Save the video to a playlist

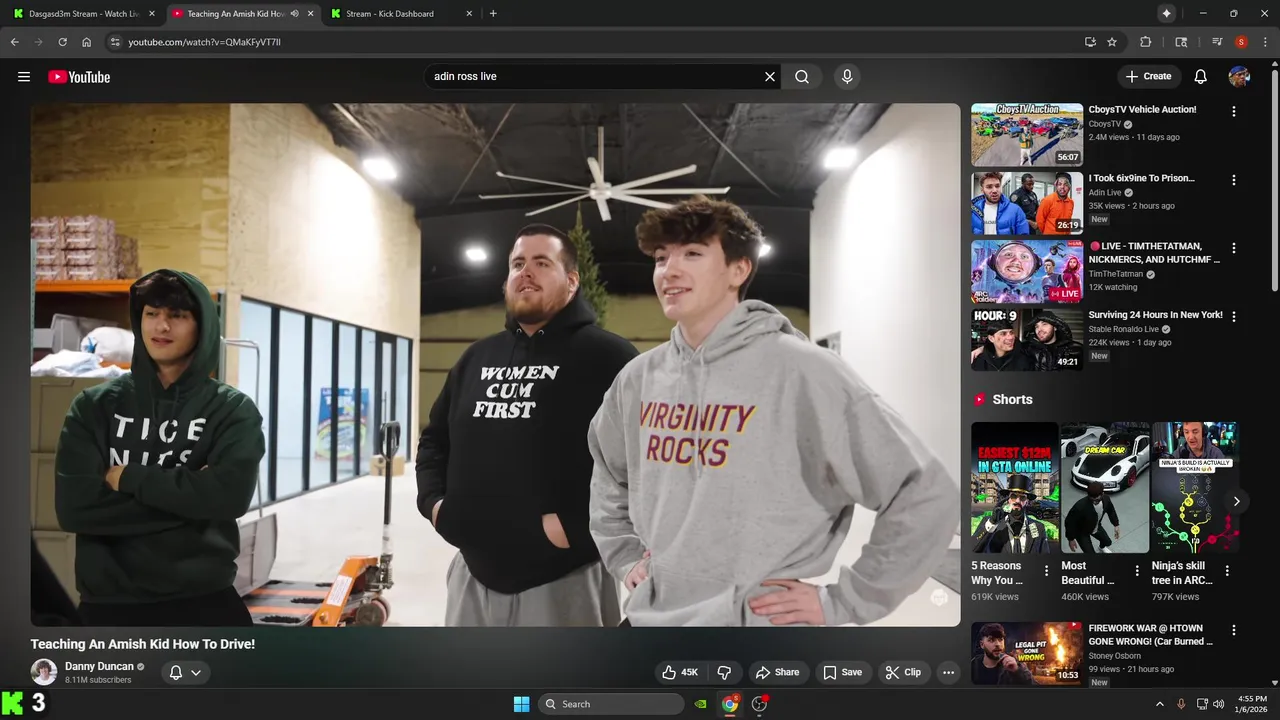(x=842, y=672)
